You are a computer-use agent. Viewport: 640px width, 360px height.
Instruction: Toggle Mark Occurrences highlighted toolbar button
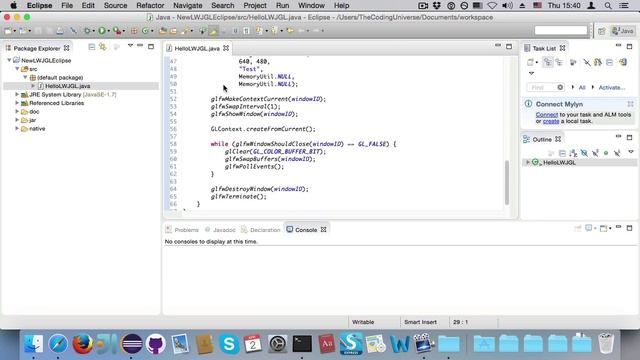point(213,31)
